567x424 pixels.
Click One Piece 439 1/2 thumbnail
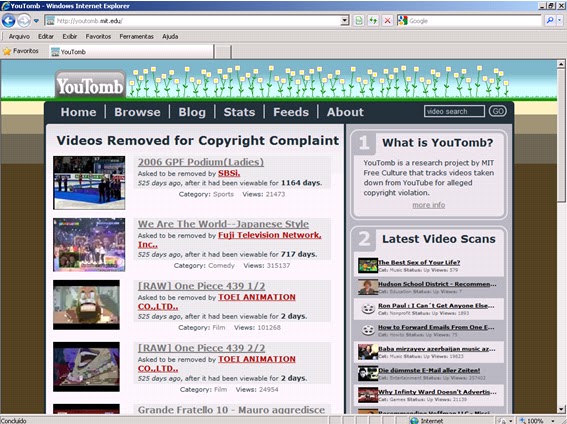[x=86, y=305]
